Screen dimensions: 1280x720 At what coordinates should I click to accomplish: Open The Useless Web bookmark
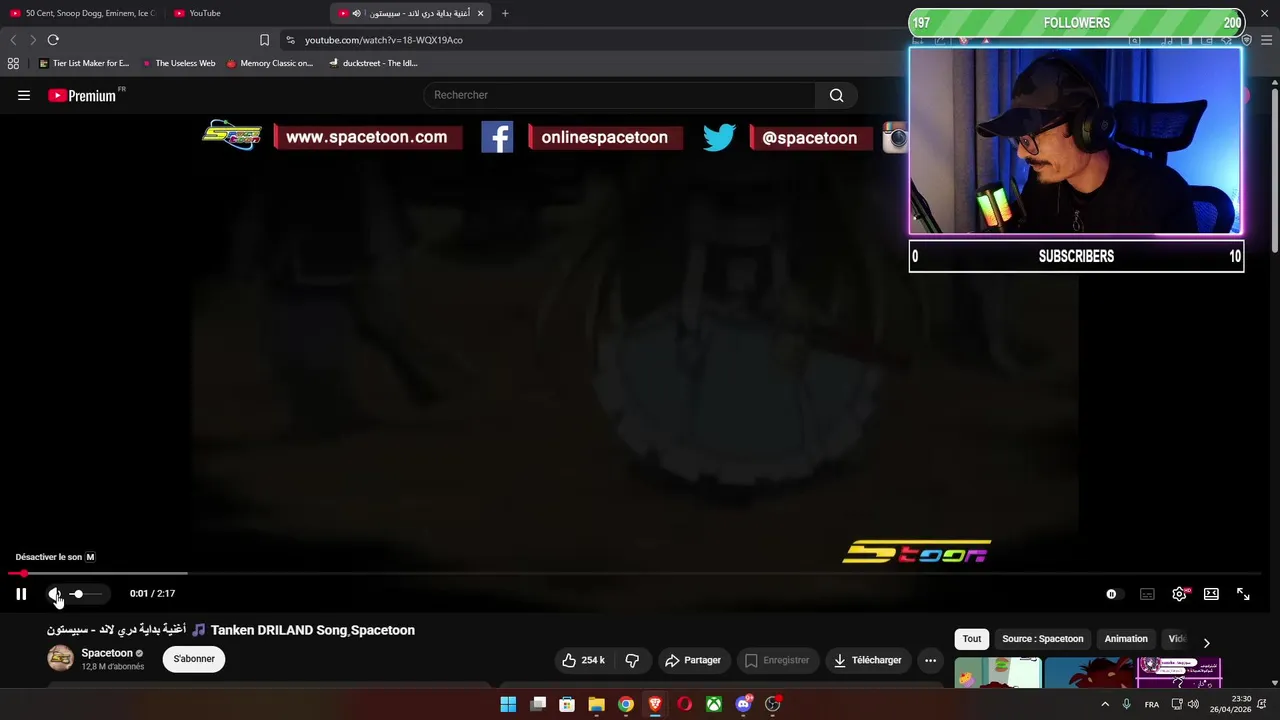tap(179, 63)
